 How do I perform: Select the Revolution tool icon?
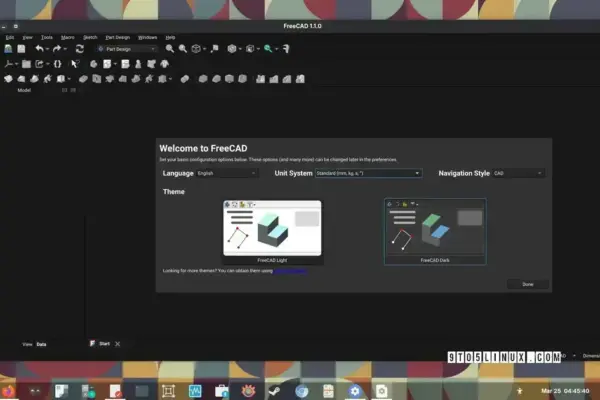pos(21,79)
